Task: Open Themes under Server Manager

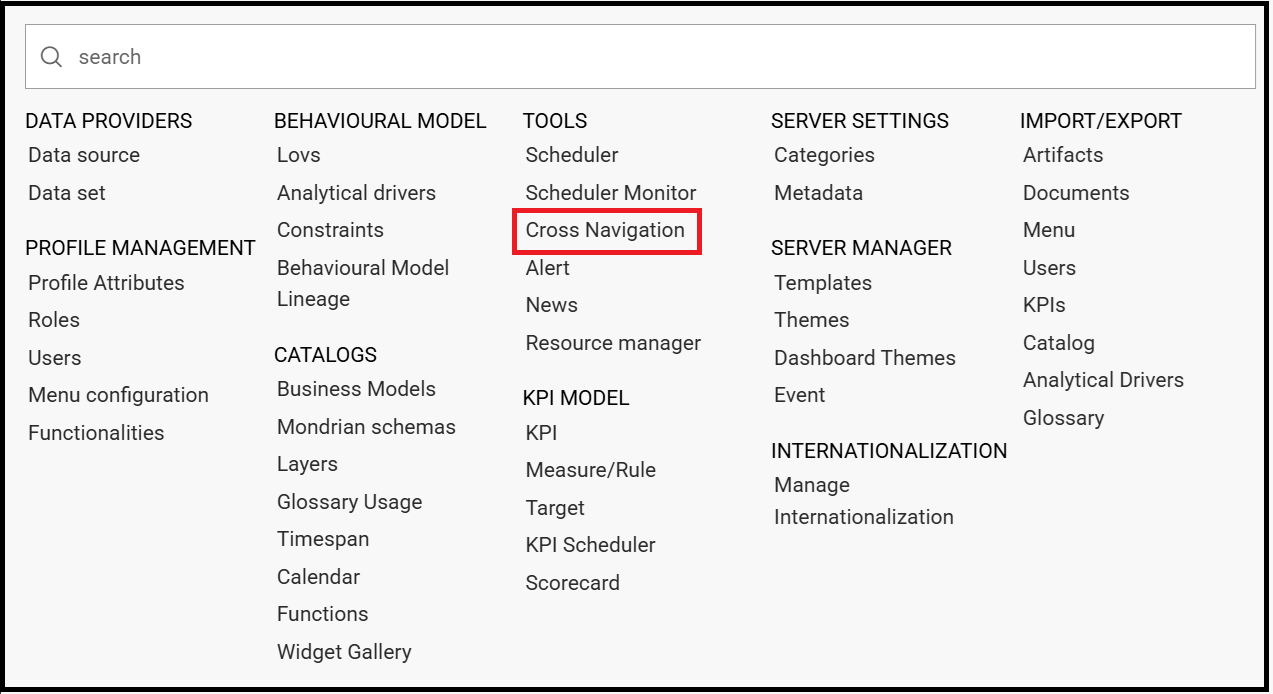Action: click(812, 320)
